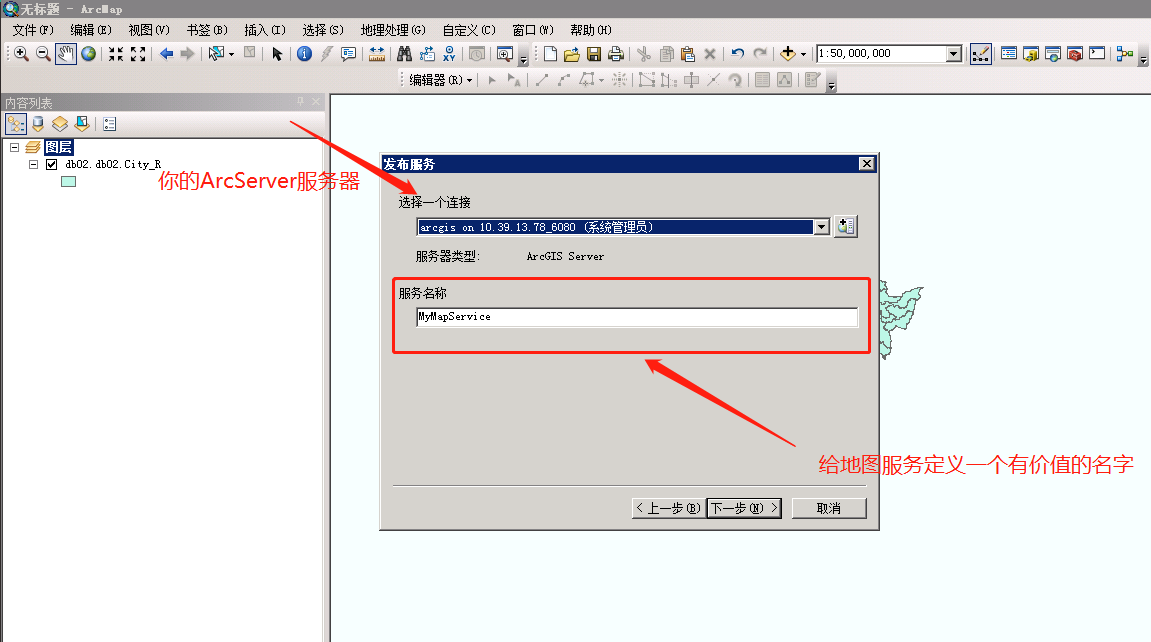Click the MyMapService name input field

tap(637, 316)
